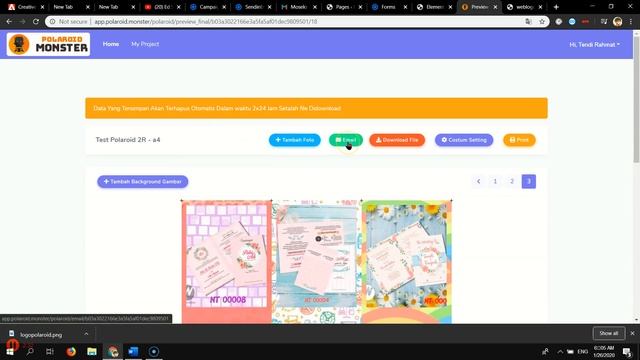Screen dimensions: 640x360
Task: Click the Not secure site info icon
Action: click(x=52, y=22)
